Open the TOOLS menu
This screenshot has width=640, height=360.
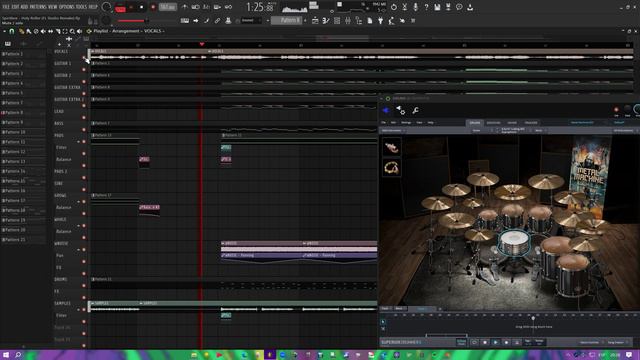click(82, 7)
